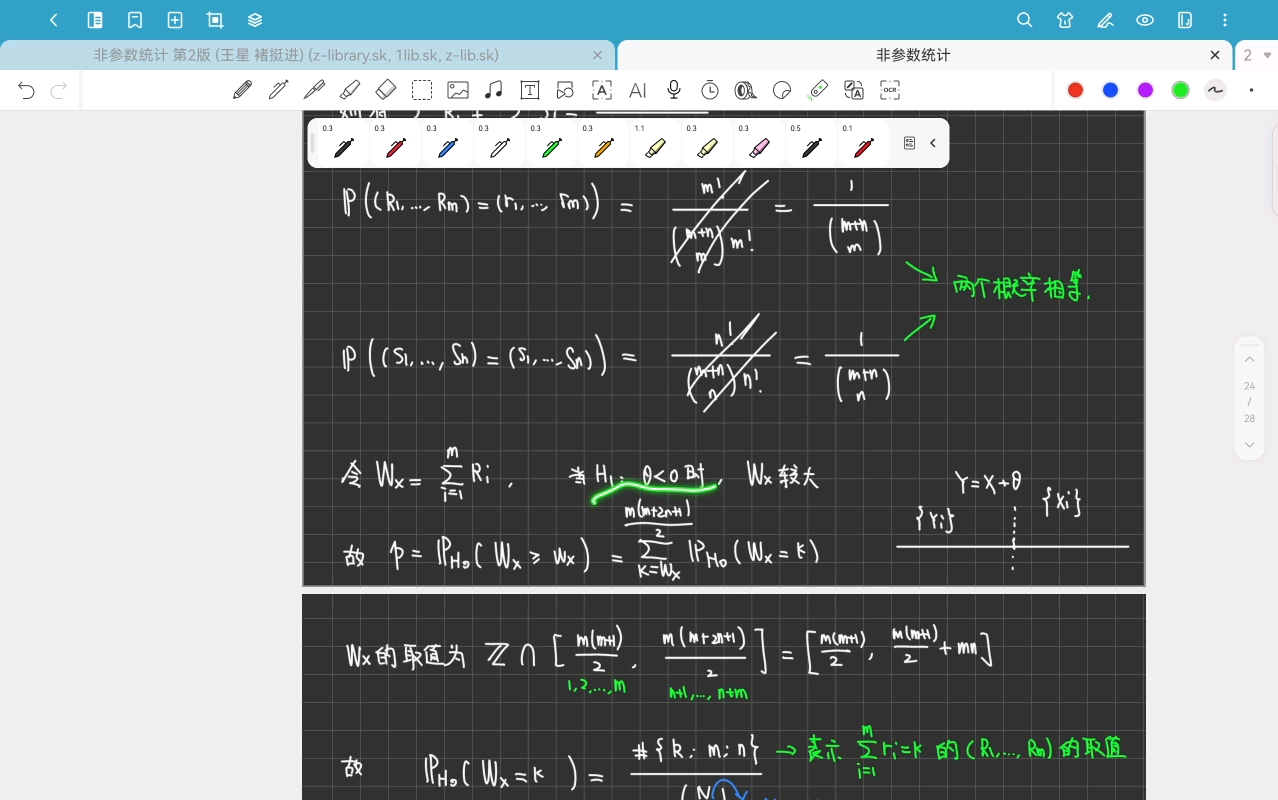
Task: Pick the blue color swatch
Action: (x=1111, y=90)
